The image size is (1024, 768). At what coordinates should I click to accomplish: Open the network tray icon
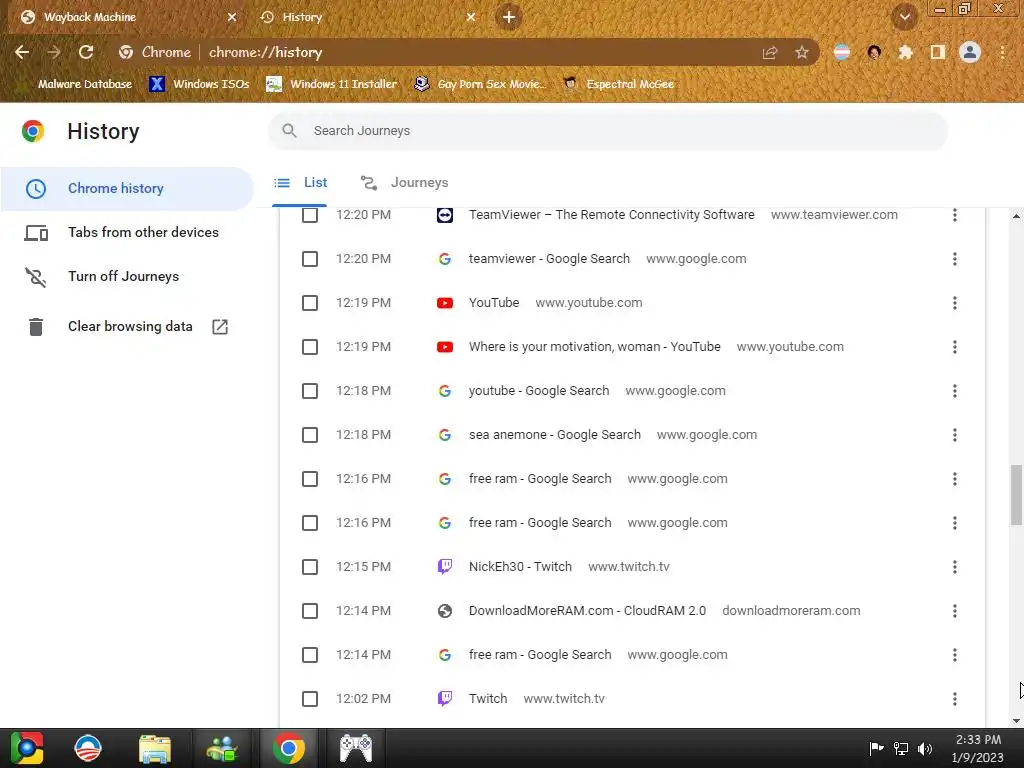(x=901, y=748)
